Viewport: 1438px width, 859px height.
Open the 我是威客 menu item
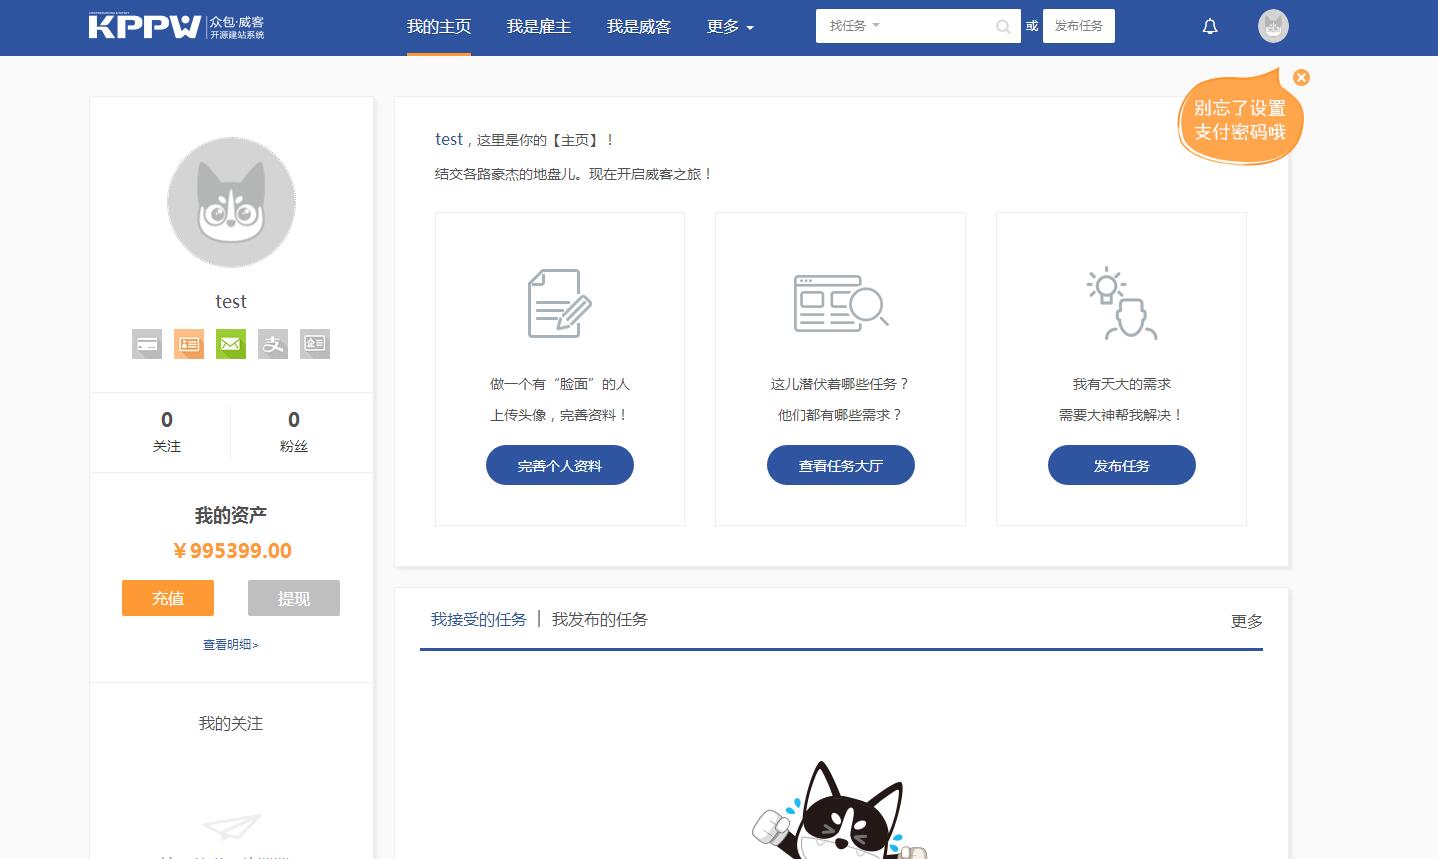click(639, 27)
